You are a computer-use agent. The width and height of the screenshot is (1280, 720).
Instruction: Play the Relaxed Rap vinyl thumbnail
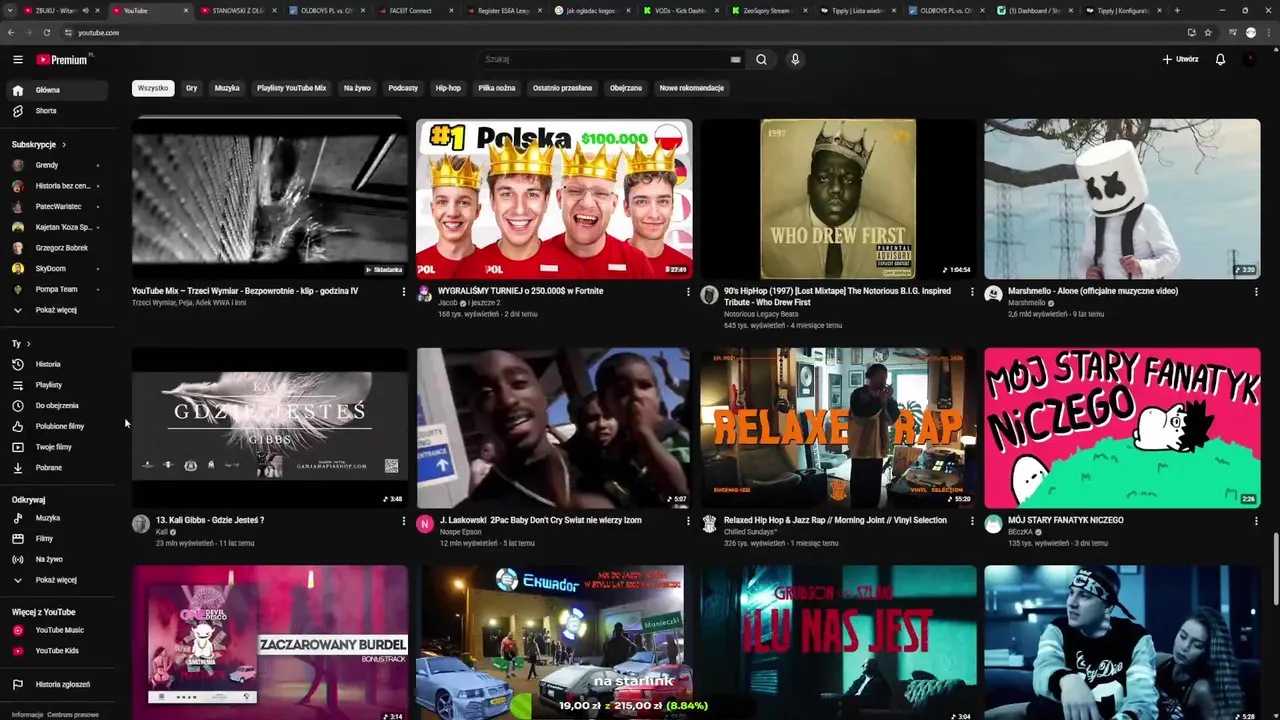point(838,428)
